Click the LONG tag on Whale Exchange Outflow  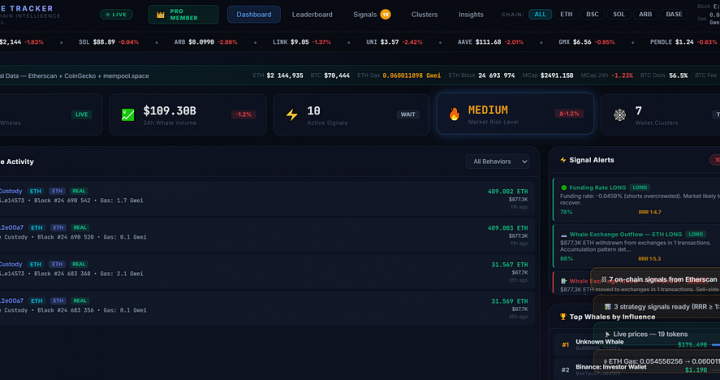[695, 234]
